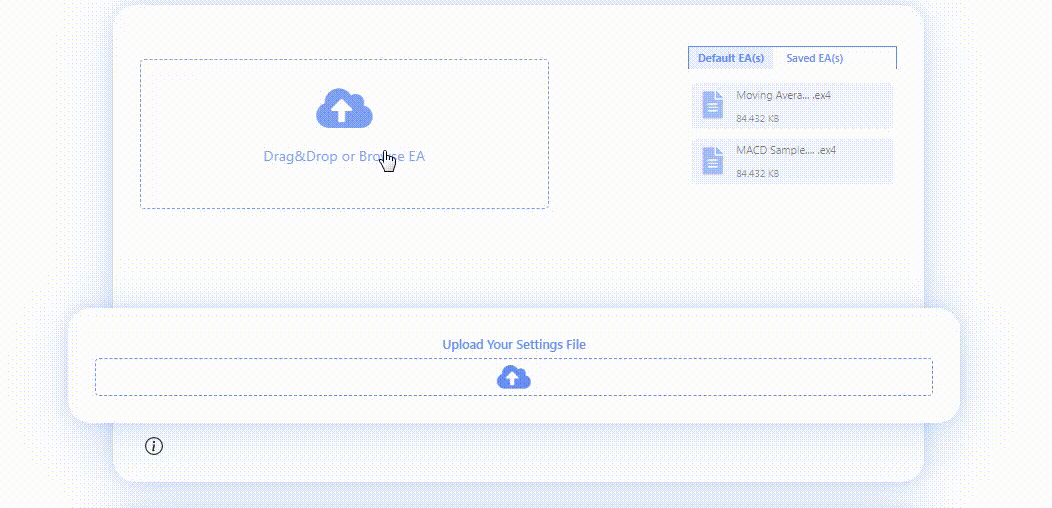The height and width of the screenshot is (508, 1052).
Task: Click the Drag&Drop or Browse EA text
Action: pyautogui.click(x=344, y=156)
